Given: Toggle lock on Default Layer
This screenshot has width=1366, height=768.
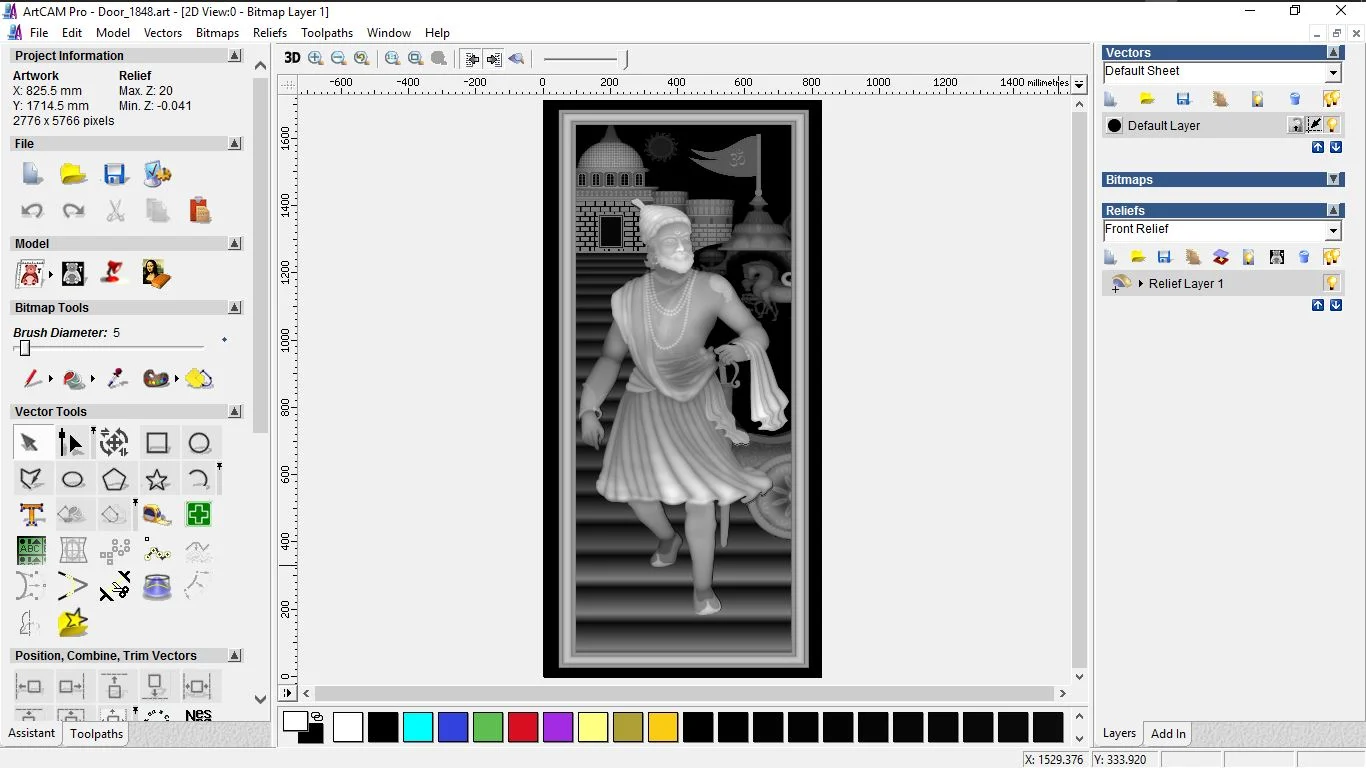Looking at the screenshot, I should (1296, 125).
